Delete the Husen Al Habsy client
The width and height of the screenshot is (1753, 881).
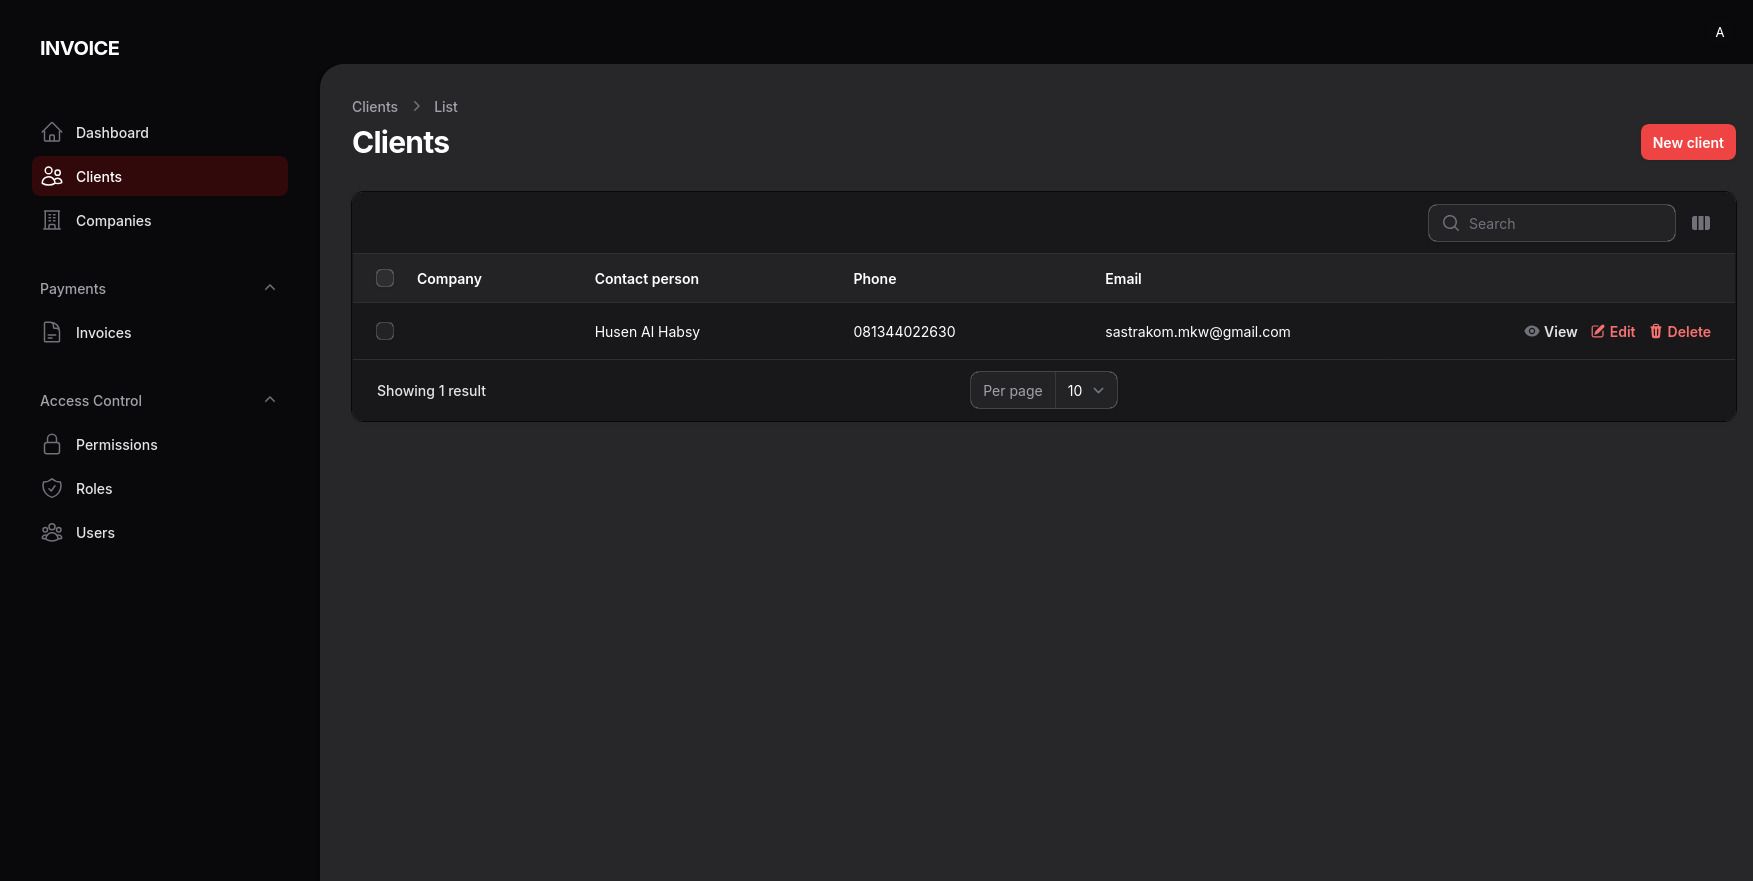coord(1680,332)
